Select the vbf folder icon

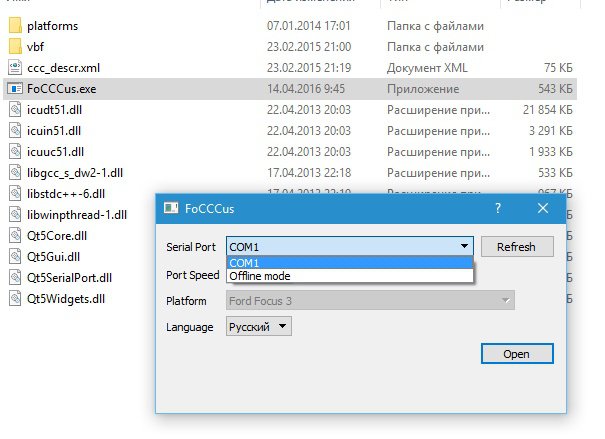tap(15, 47)
